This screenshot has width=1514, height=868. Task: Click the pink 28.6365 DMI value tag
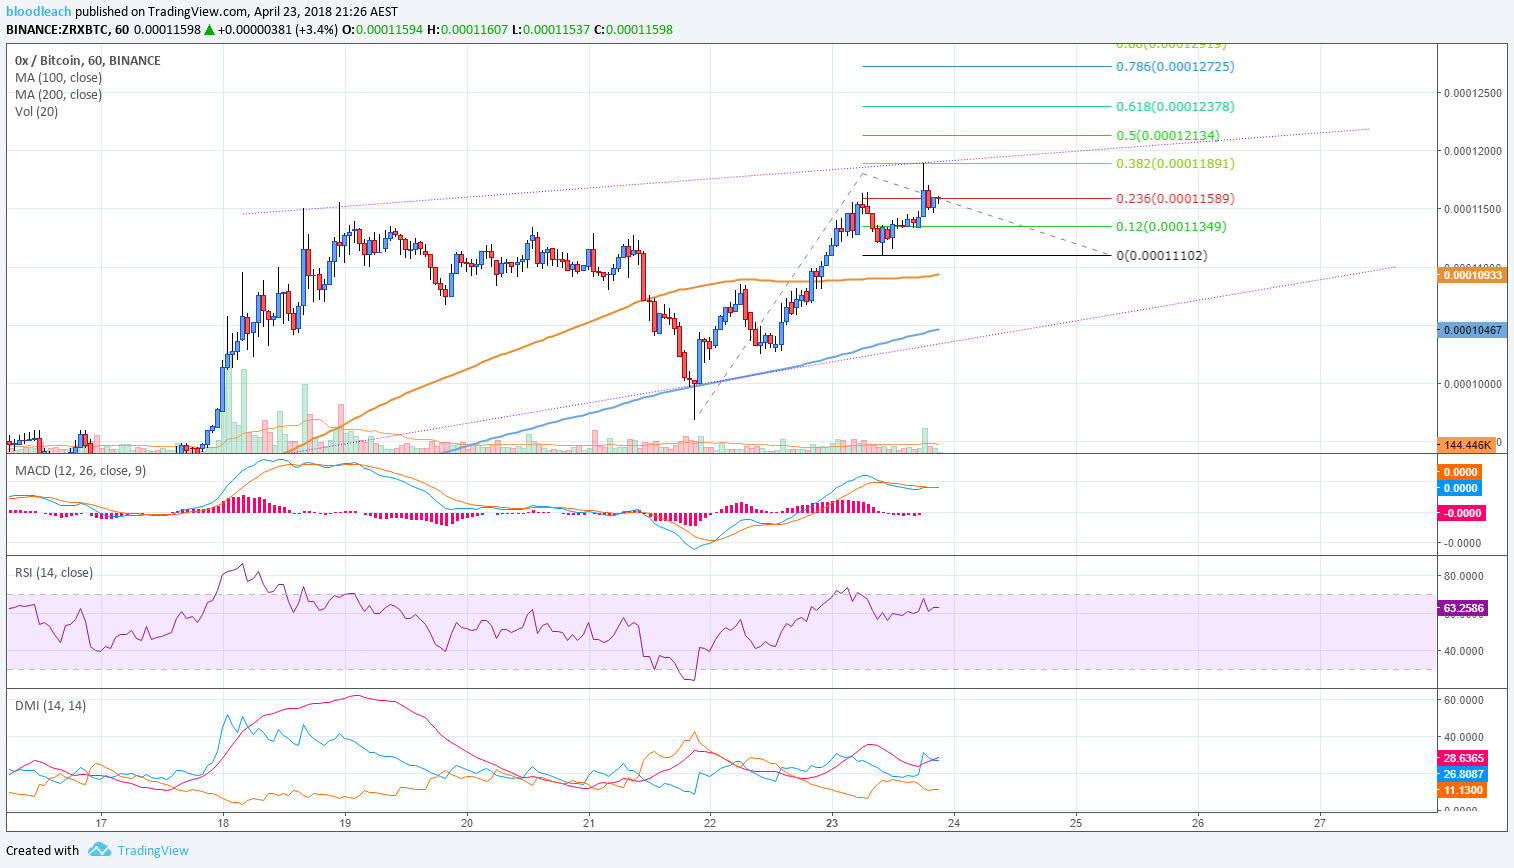coord(1463,757)
